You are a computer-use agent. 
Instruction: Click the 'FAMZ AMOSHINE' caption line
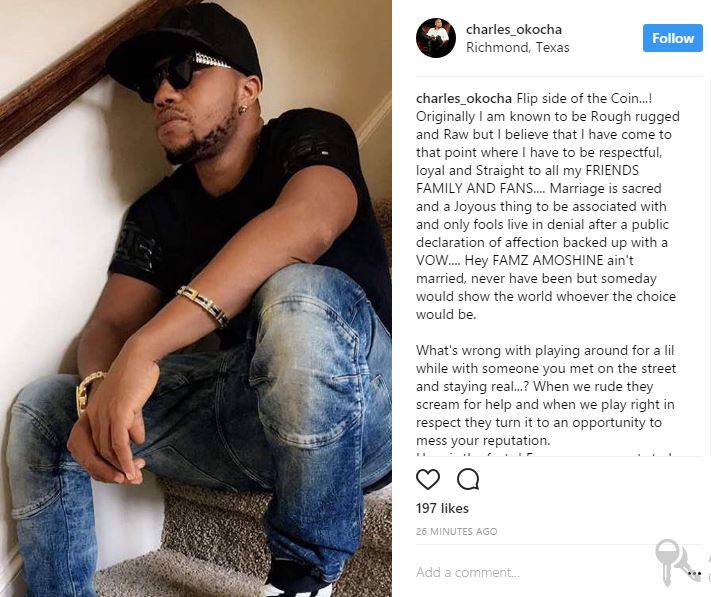525,260
